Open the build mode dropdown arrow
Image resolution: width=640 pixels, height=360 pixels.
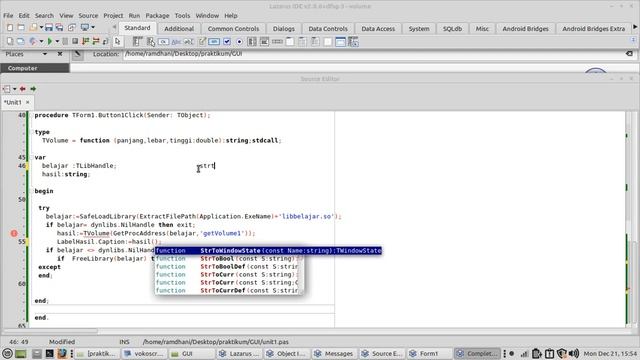point(41,41)
